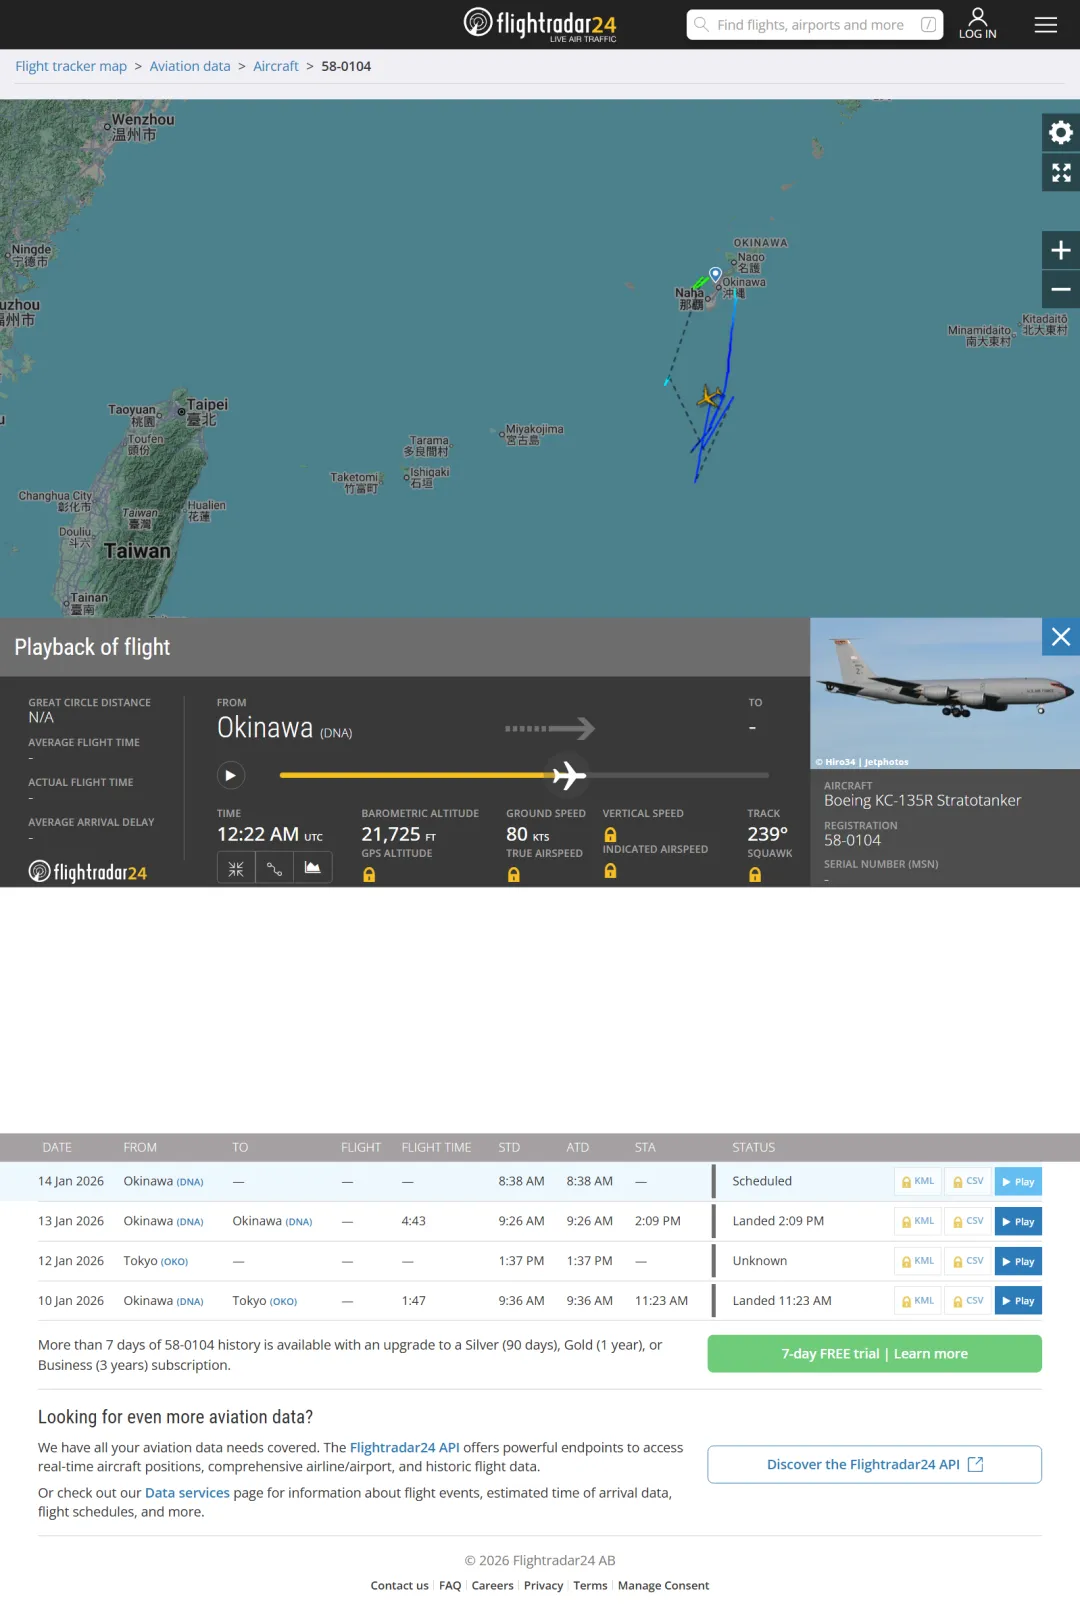Screen dimensions: 1080x1624
Task: Click the unplayed grey portion of the playback timeline
Action: click(679, 775)
